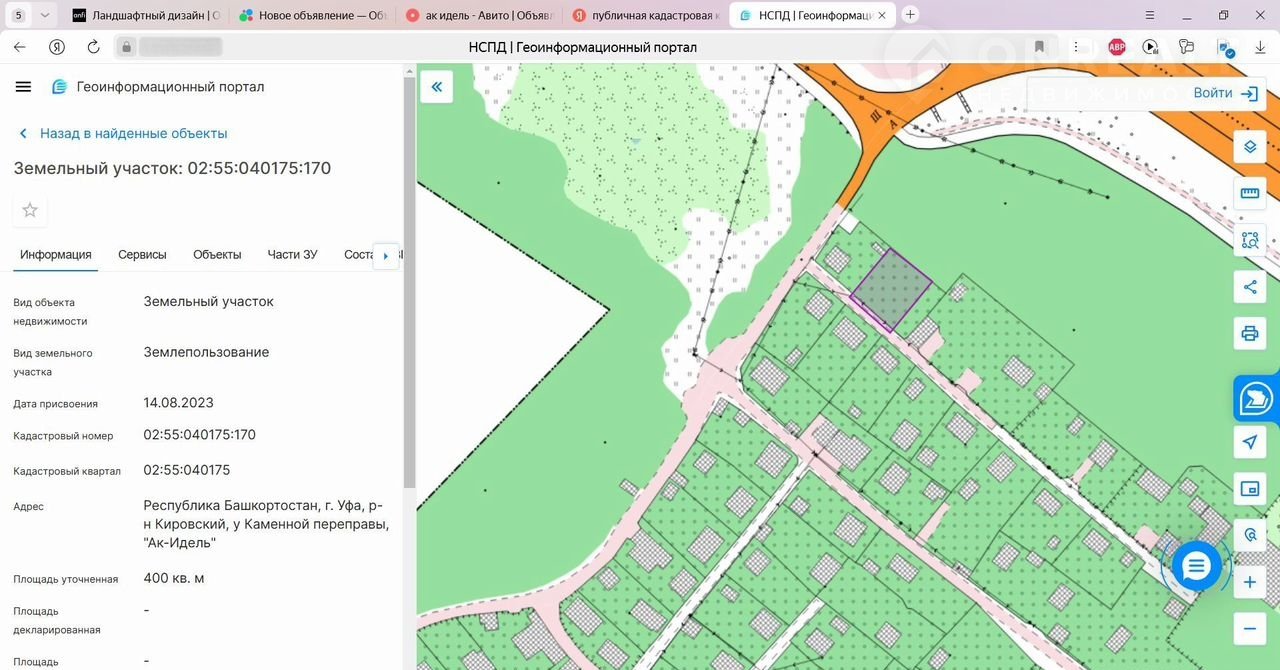Click the share map icon
The height and width of the screenshot is (670, 1280).
tap(1249, 287)
